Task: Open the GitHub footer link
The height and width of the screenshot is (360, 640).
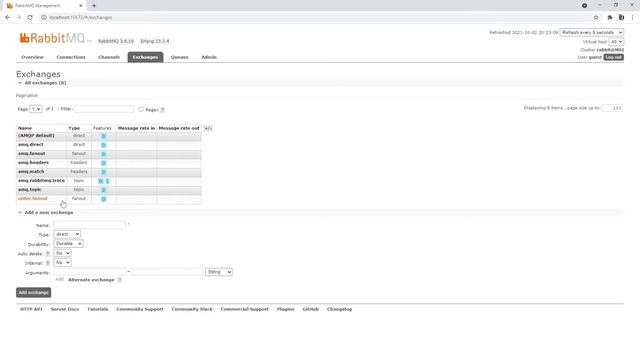Action: point(311,309)
